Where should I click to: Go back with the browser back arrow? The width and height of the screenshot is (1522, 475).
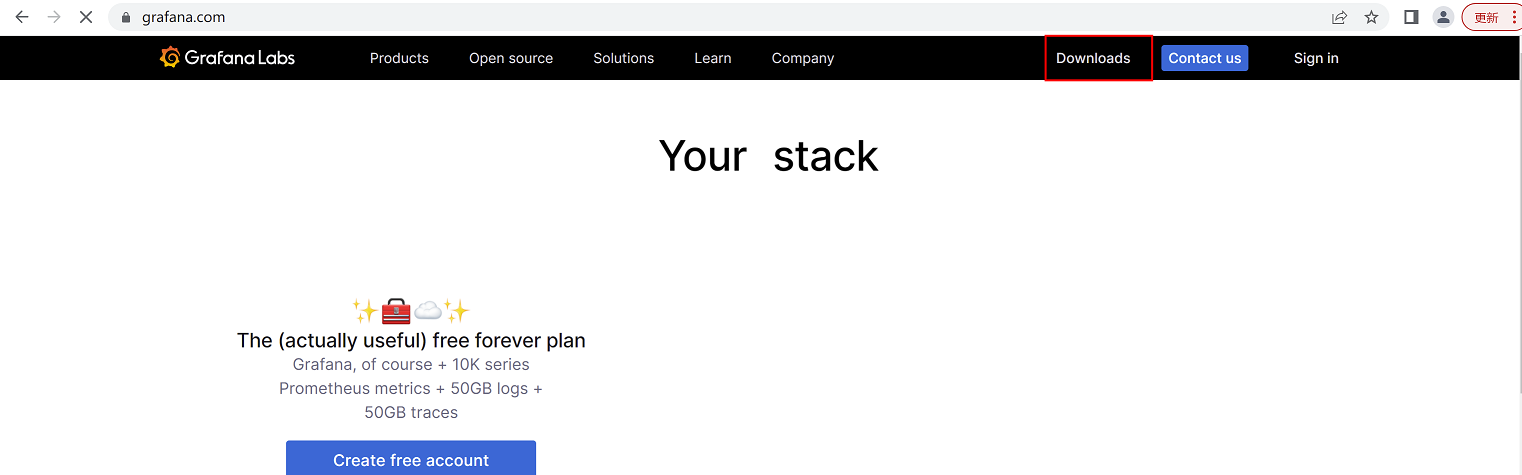click(22, 17)
